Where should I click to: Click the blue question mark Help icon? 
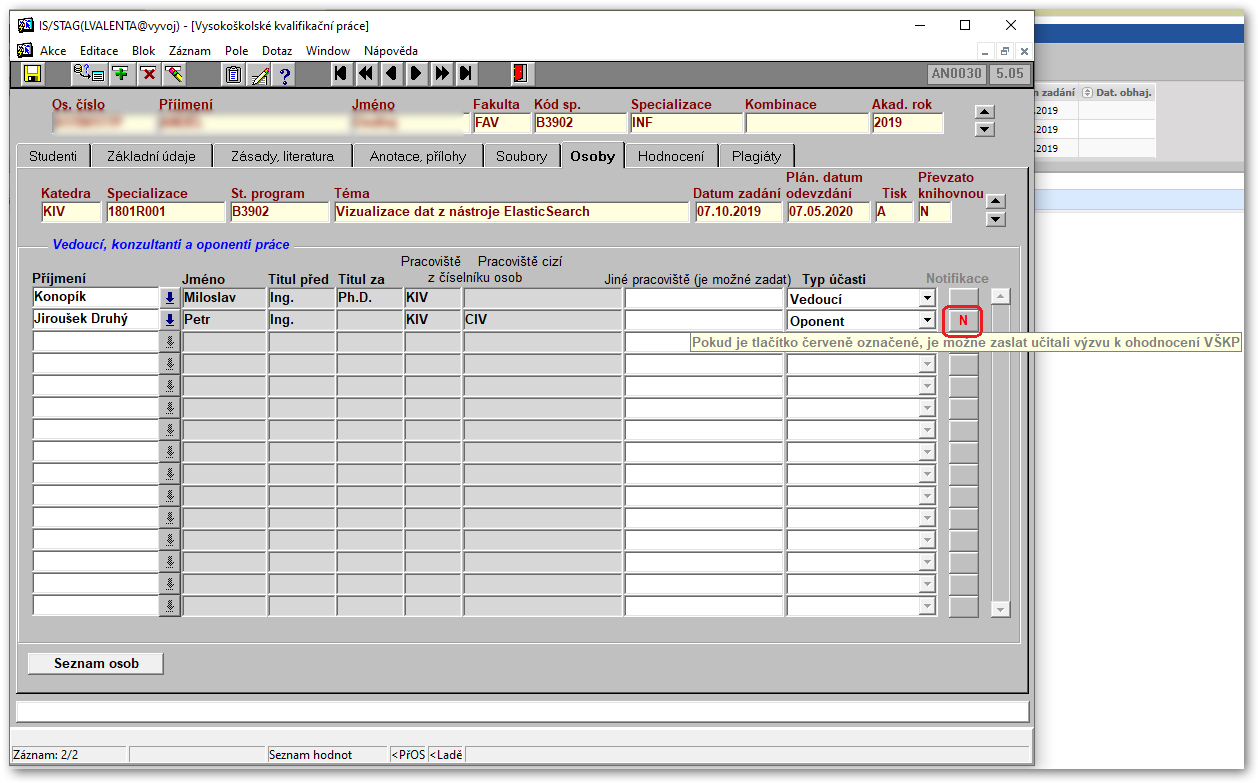coord(285,73)
